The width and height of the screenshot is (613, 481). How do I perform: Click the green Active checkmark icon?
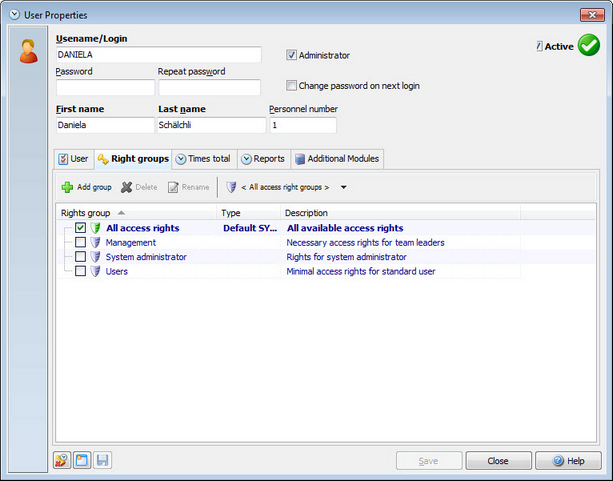pyautogui.click(x=589, y=45)
